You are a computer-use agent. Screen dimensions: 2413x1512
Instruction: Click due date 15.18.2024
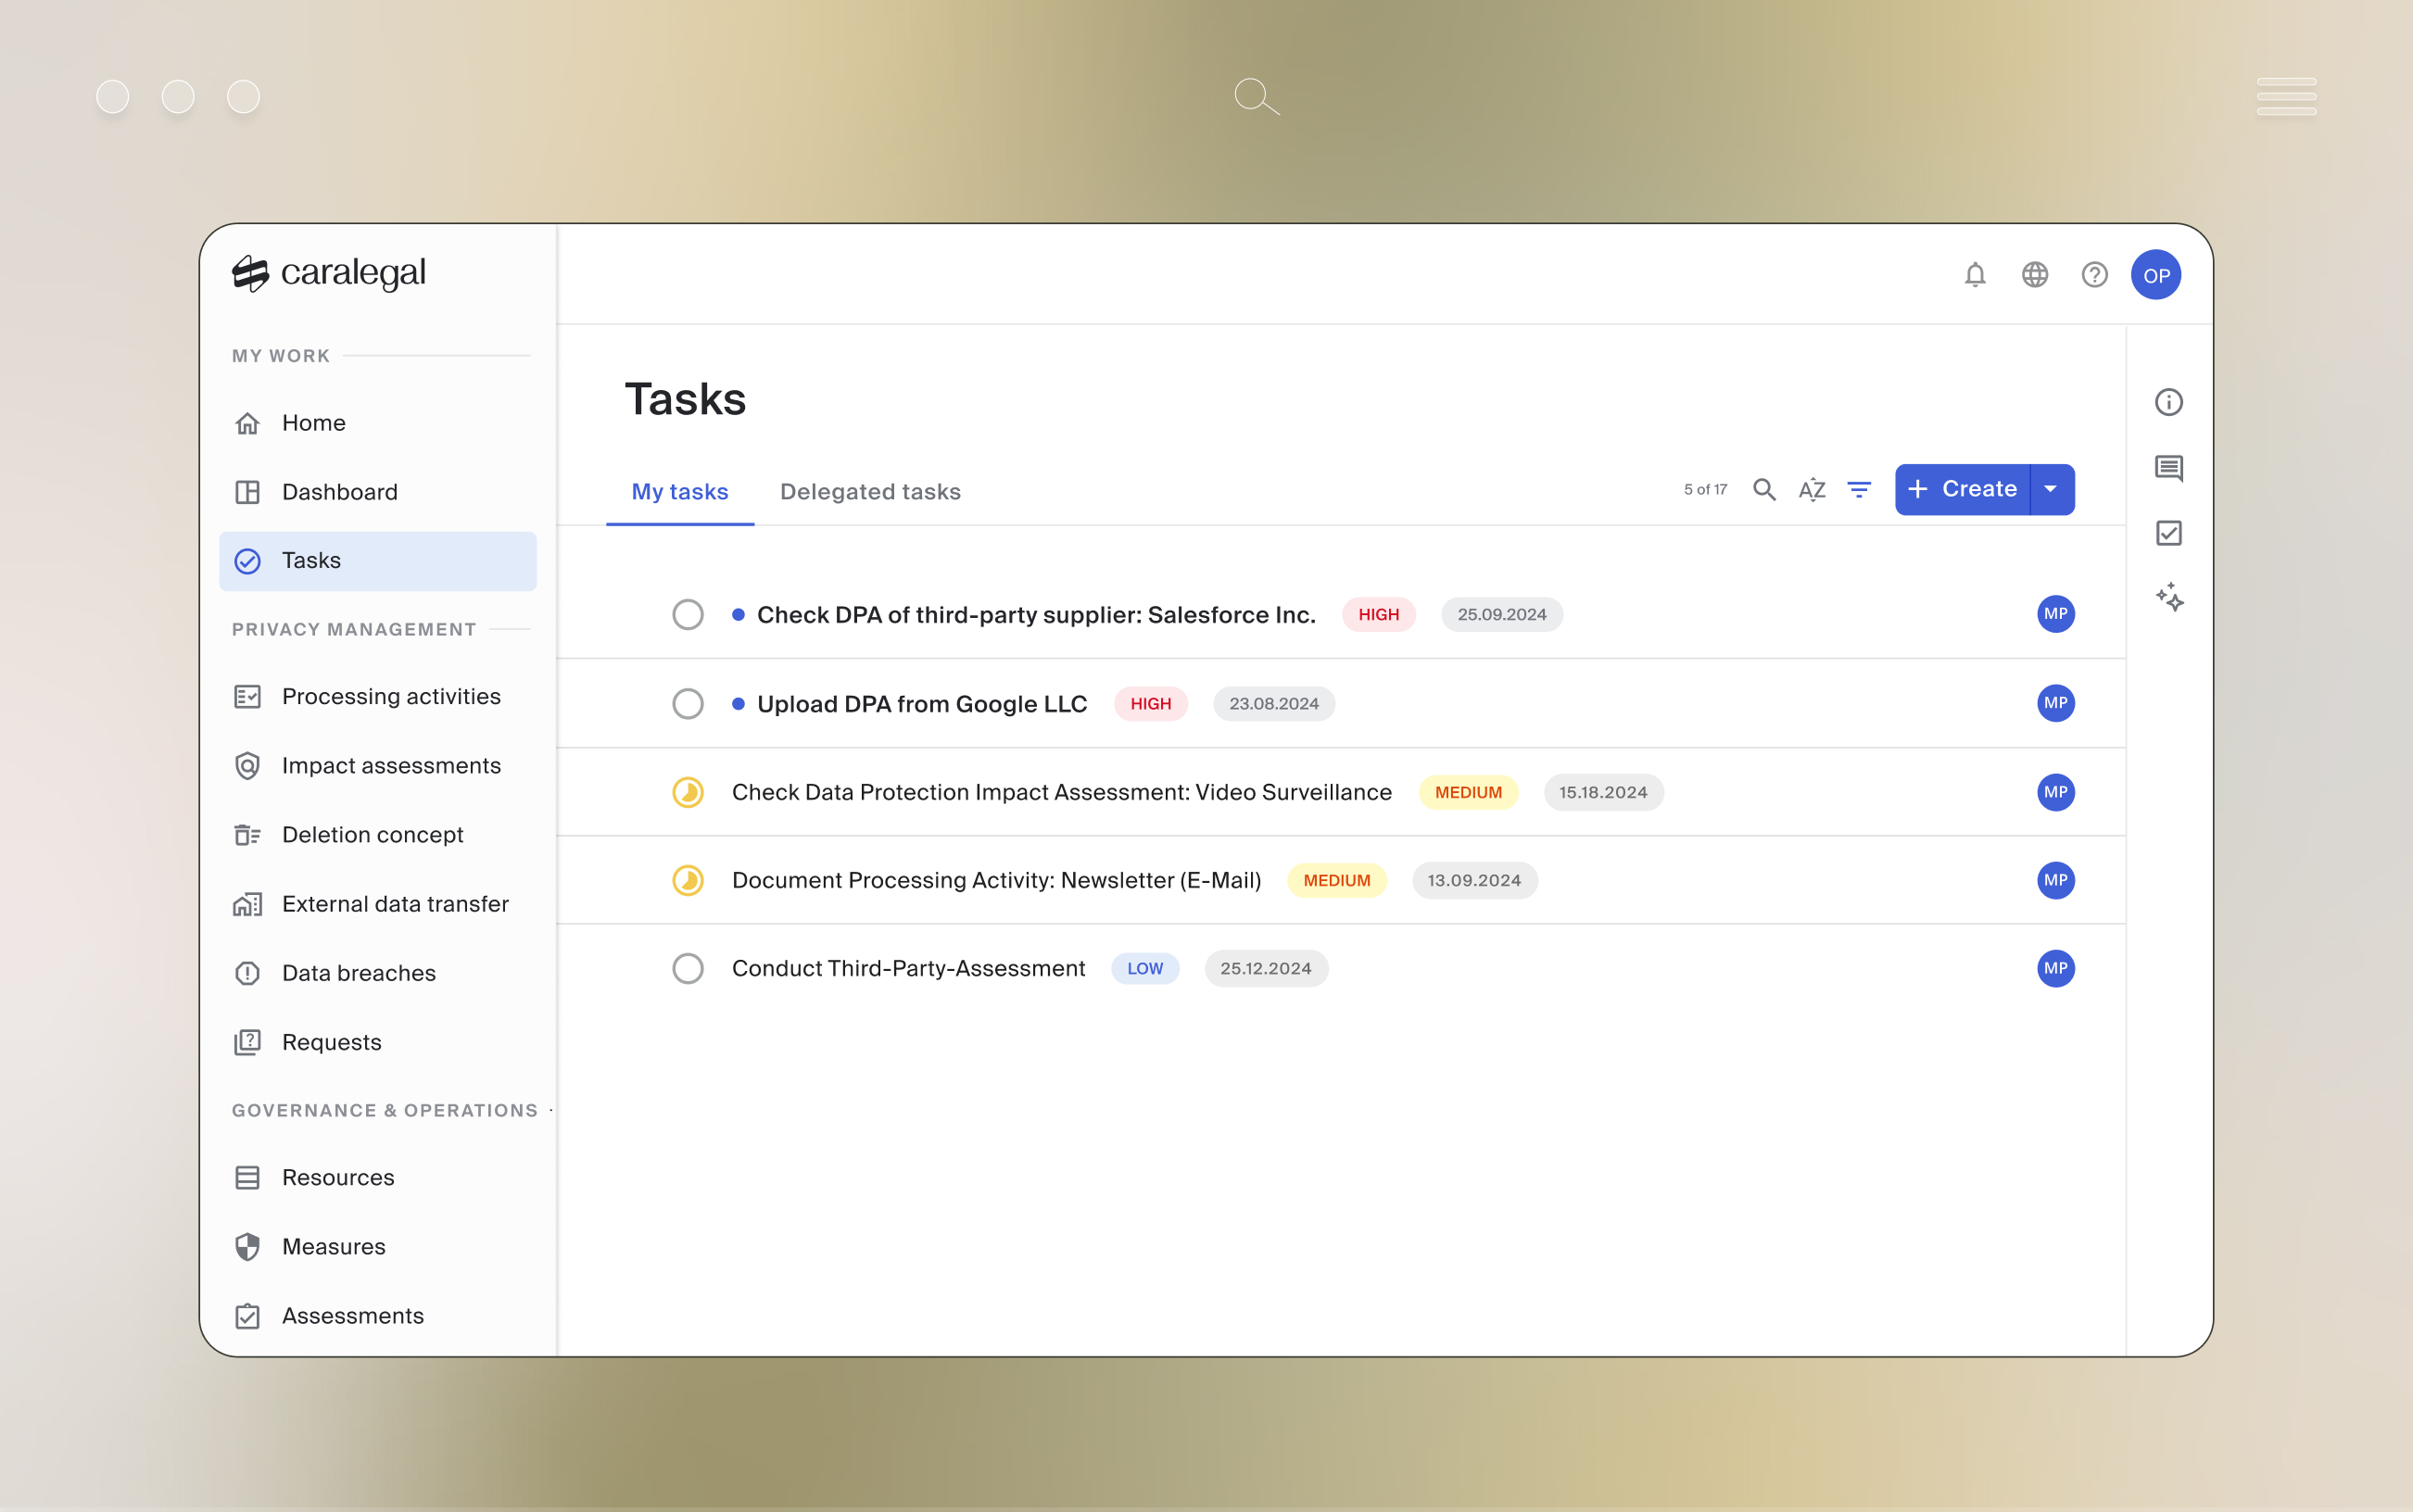pyautogui.click(x=1603, y=792)
